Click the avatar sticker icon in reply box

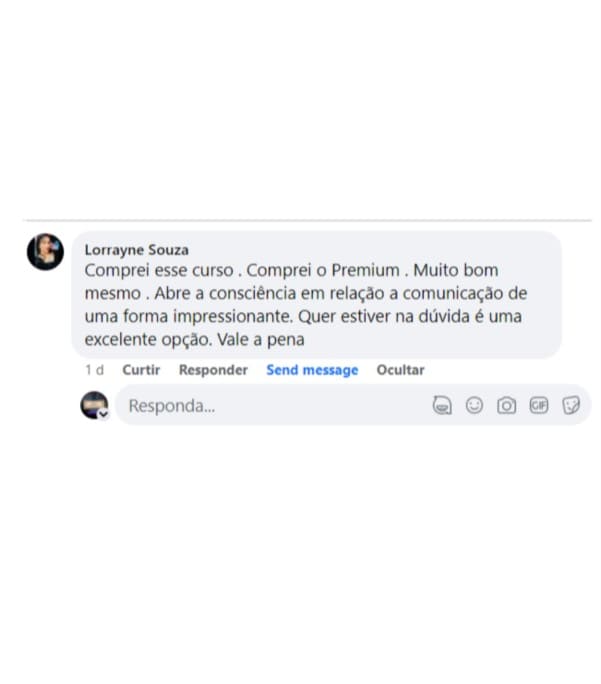click(x=442, y=405)
